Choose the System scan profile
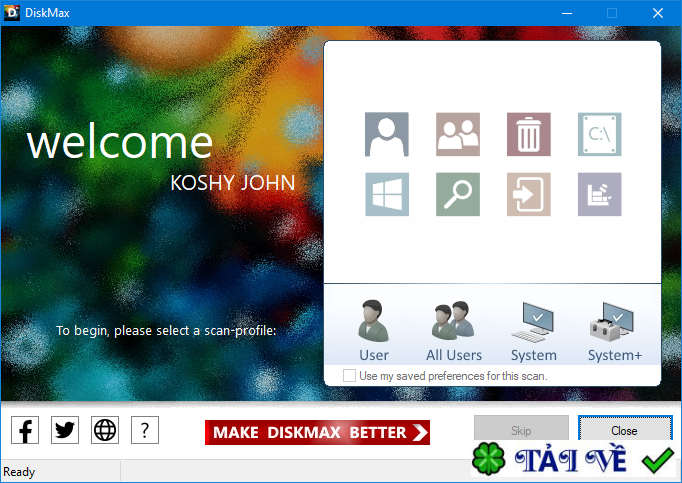682x483 pixels. point(534,331)
